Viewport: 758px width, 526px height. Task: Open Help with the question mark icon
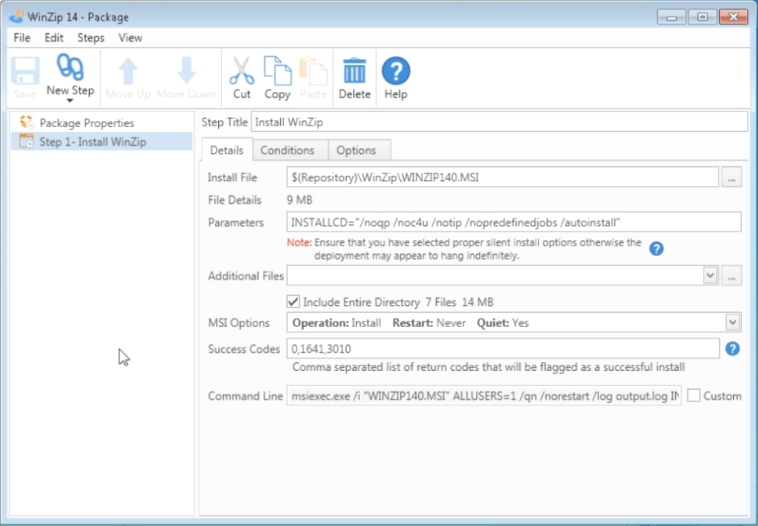click(x=396, y=71)
